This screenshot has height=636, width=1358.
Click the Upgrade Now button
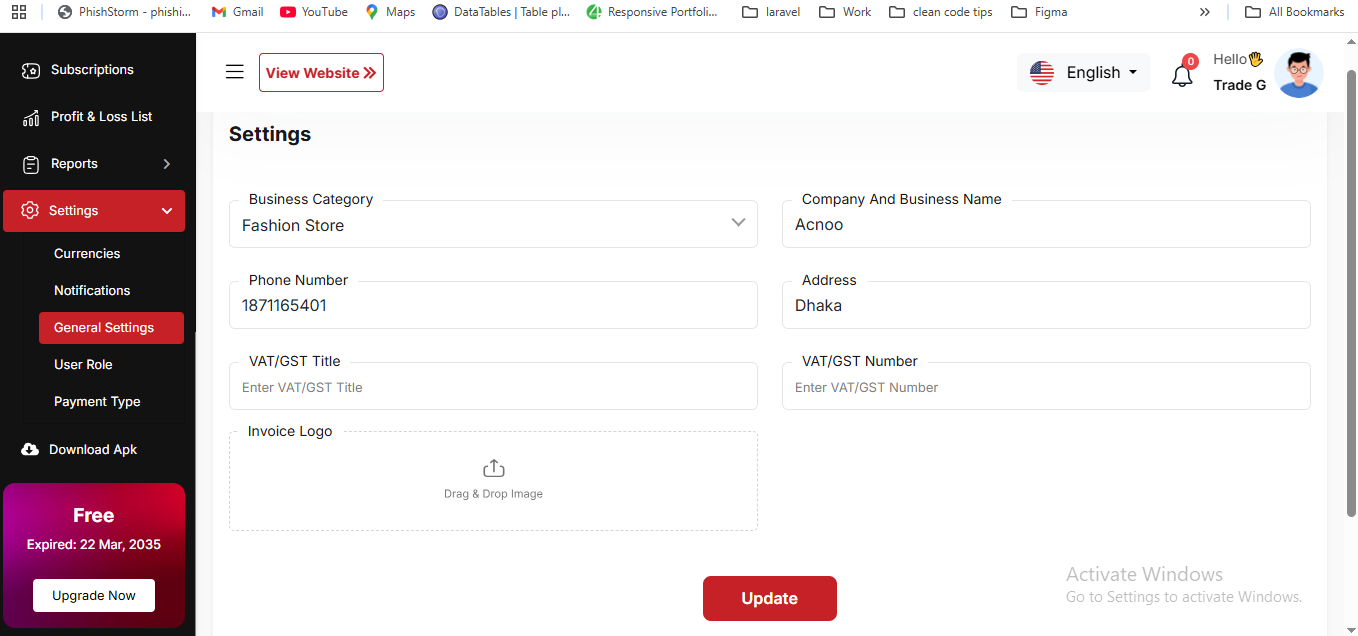click(x=94, y=596)
